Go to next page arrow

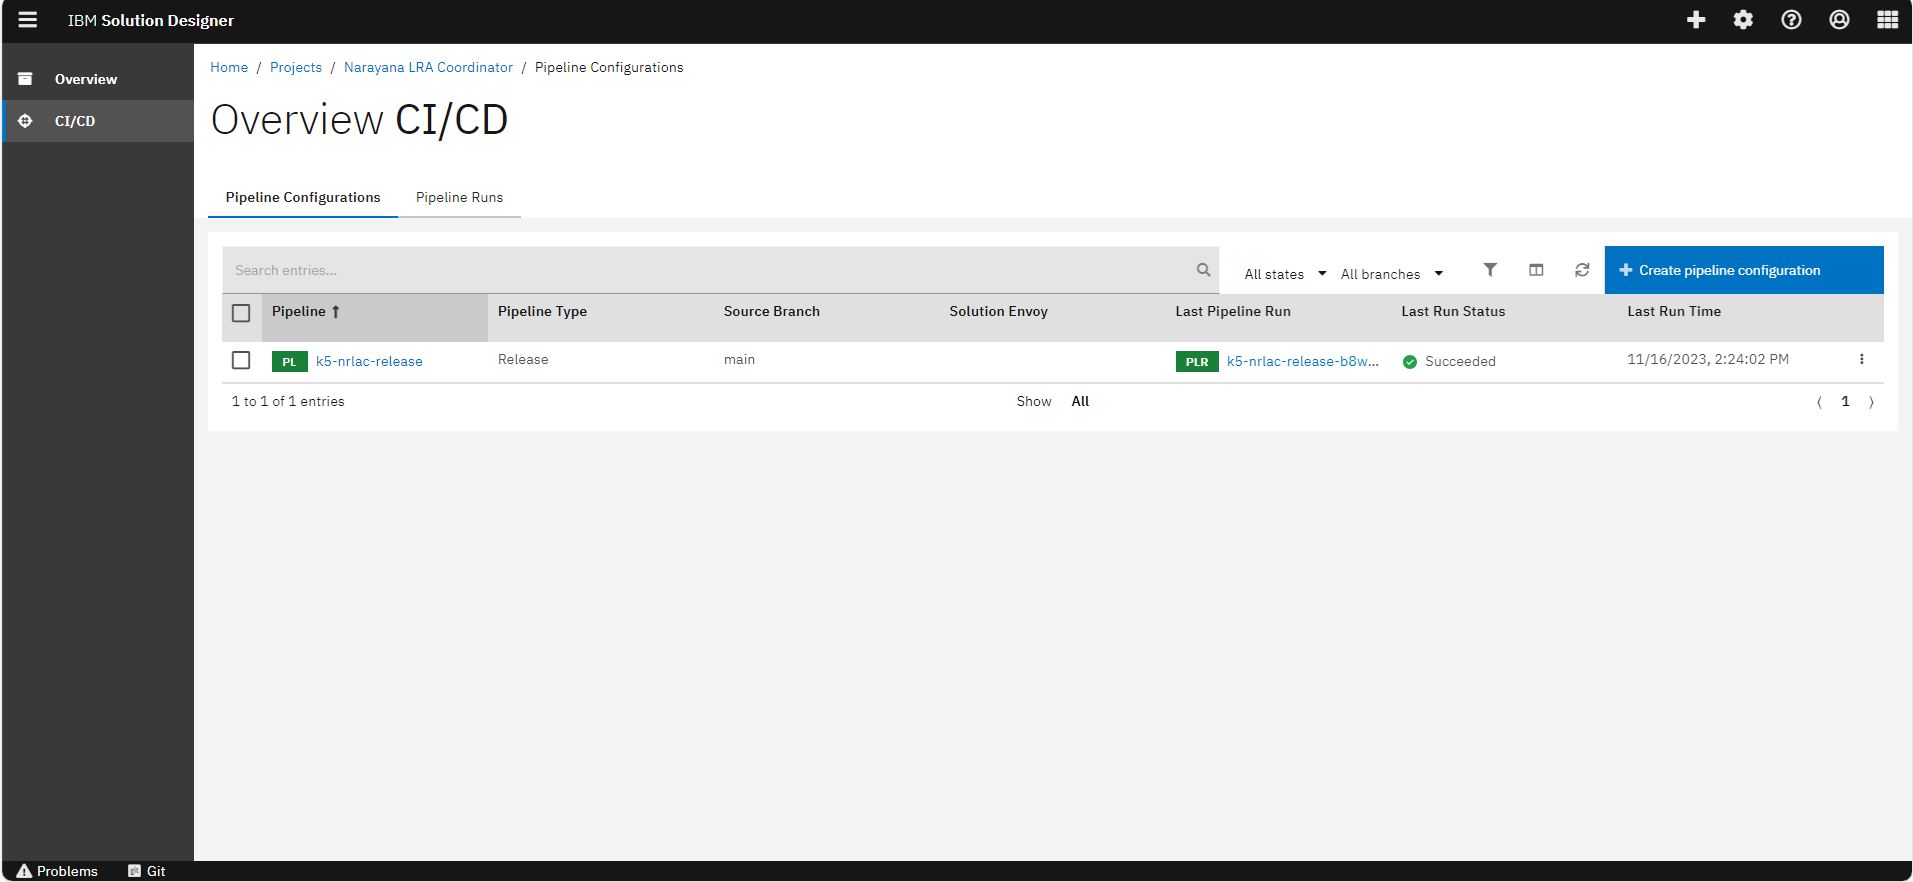[x=1871, y=402]
